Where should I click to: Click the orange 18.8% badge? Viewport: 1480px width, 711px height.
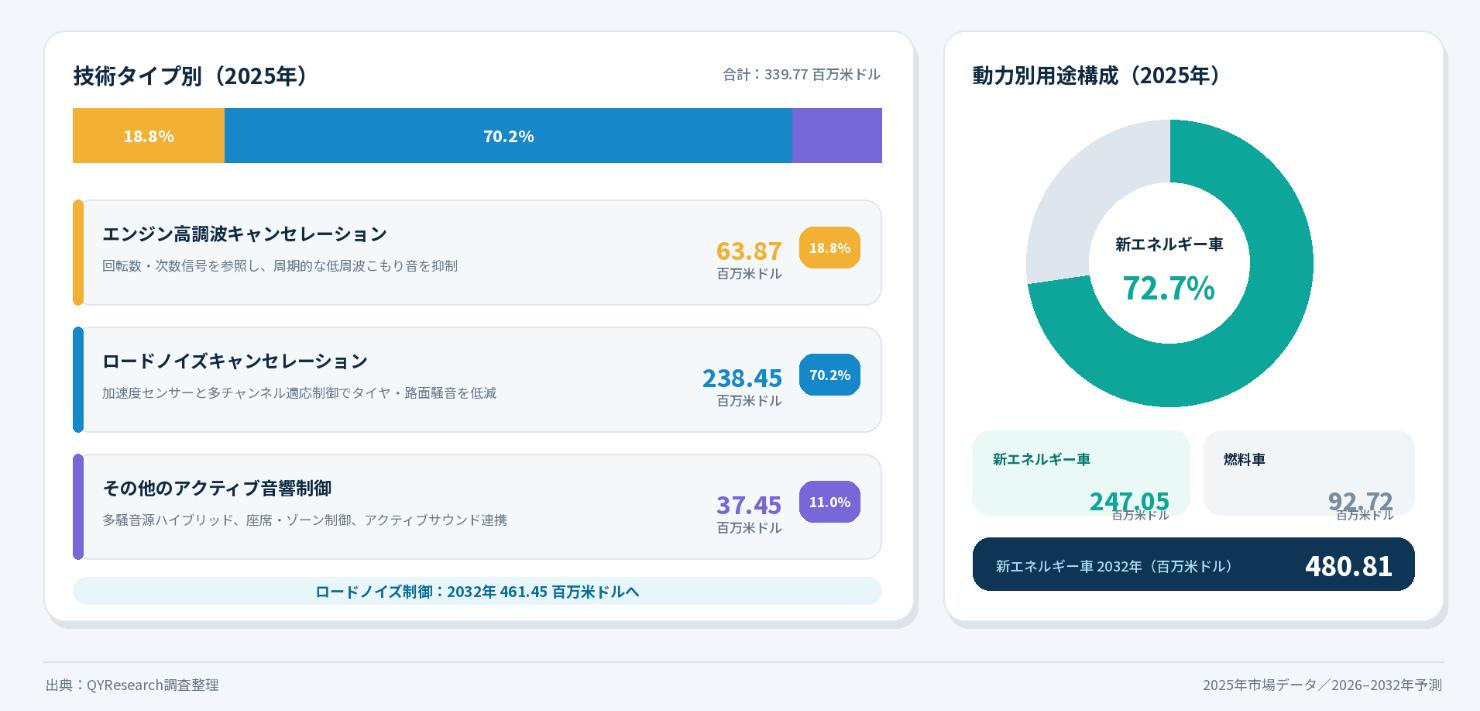point(830,248)
